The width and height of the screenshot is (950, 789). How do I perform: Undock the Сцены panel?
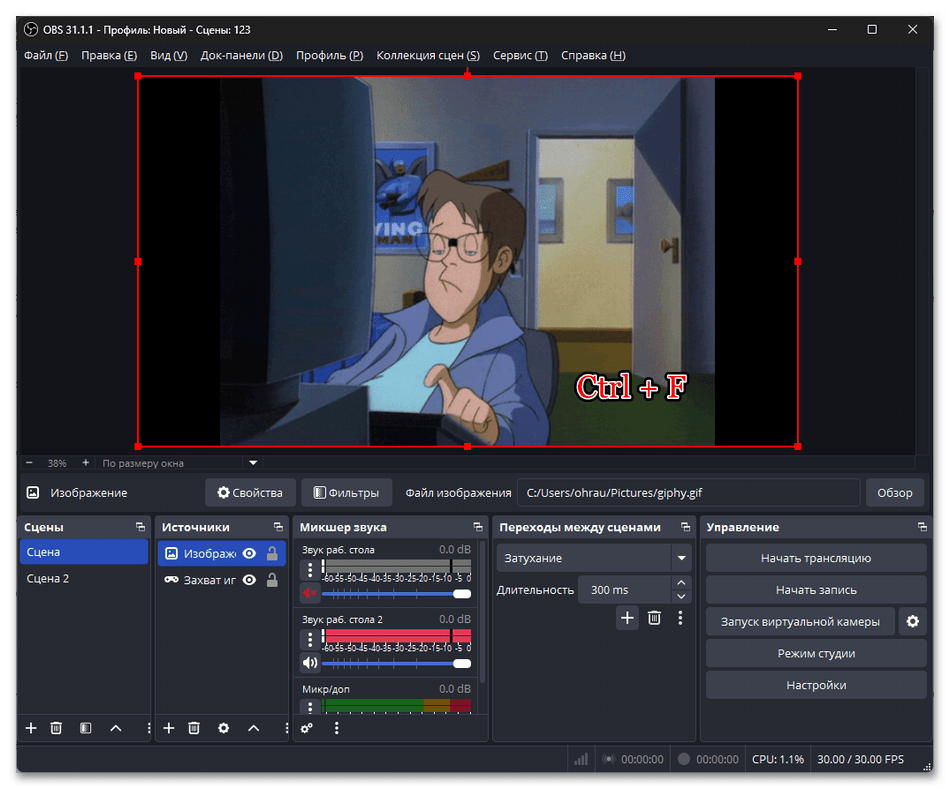141,527
